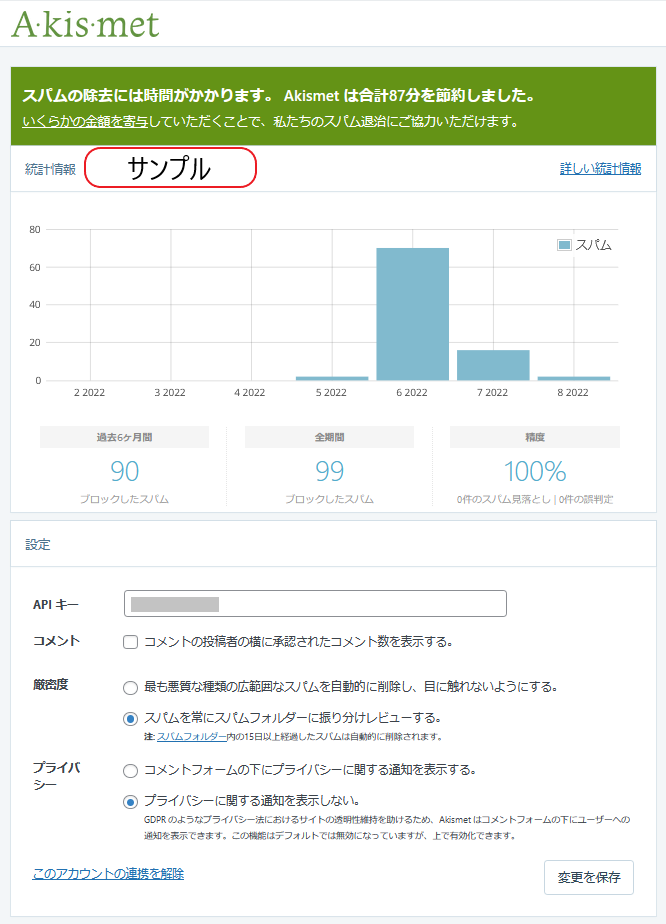Click このアカウントの連携を解除 link
666x924 pixels.
[x=108, y=874]
